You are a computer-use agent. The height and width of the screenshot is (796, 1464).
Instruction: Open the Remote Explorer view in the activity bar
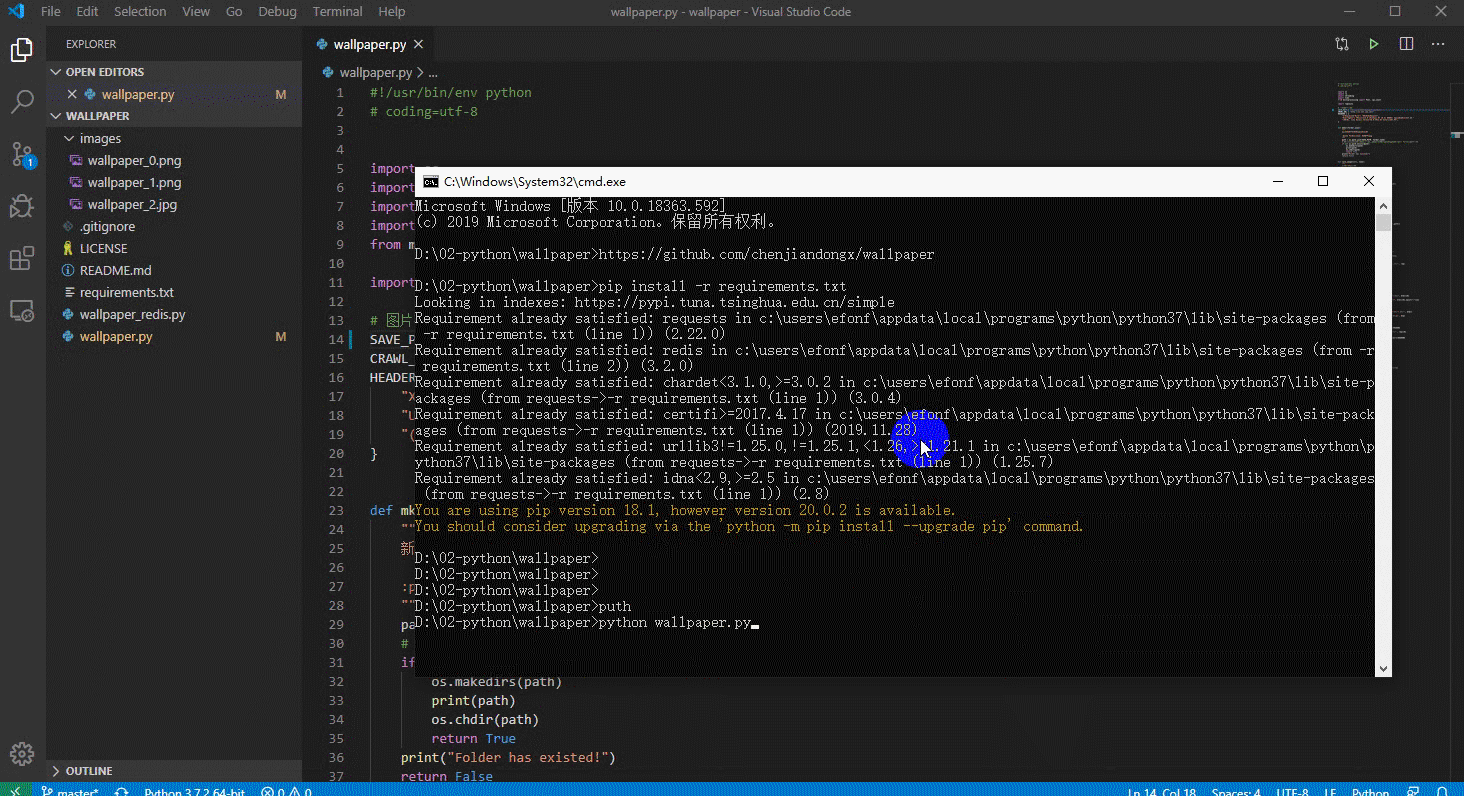tap(22, 311)
